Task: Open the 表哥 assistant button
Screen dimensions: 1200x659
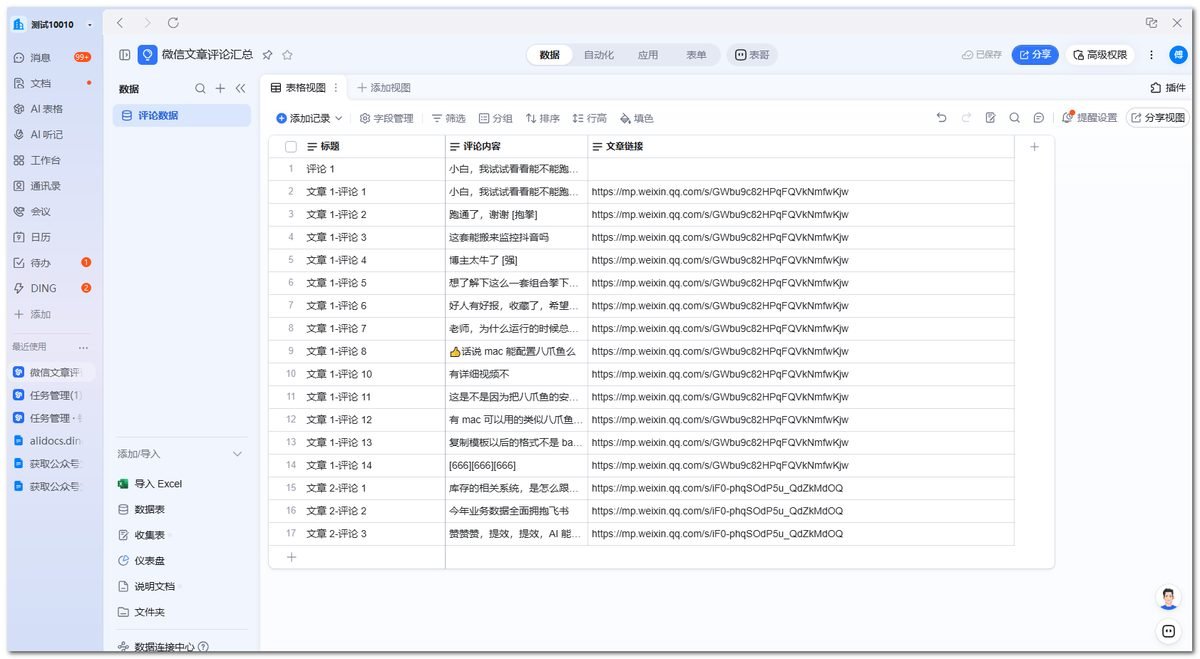Action: [752, 55]
